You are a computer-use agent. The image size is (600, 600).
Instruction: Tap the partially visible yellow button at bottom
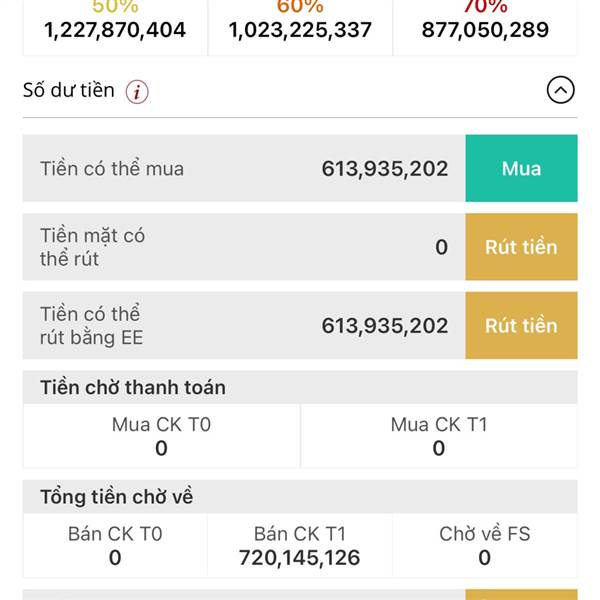pyautogui.click(x=521, y=595)
